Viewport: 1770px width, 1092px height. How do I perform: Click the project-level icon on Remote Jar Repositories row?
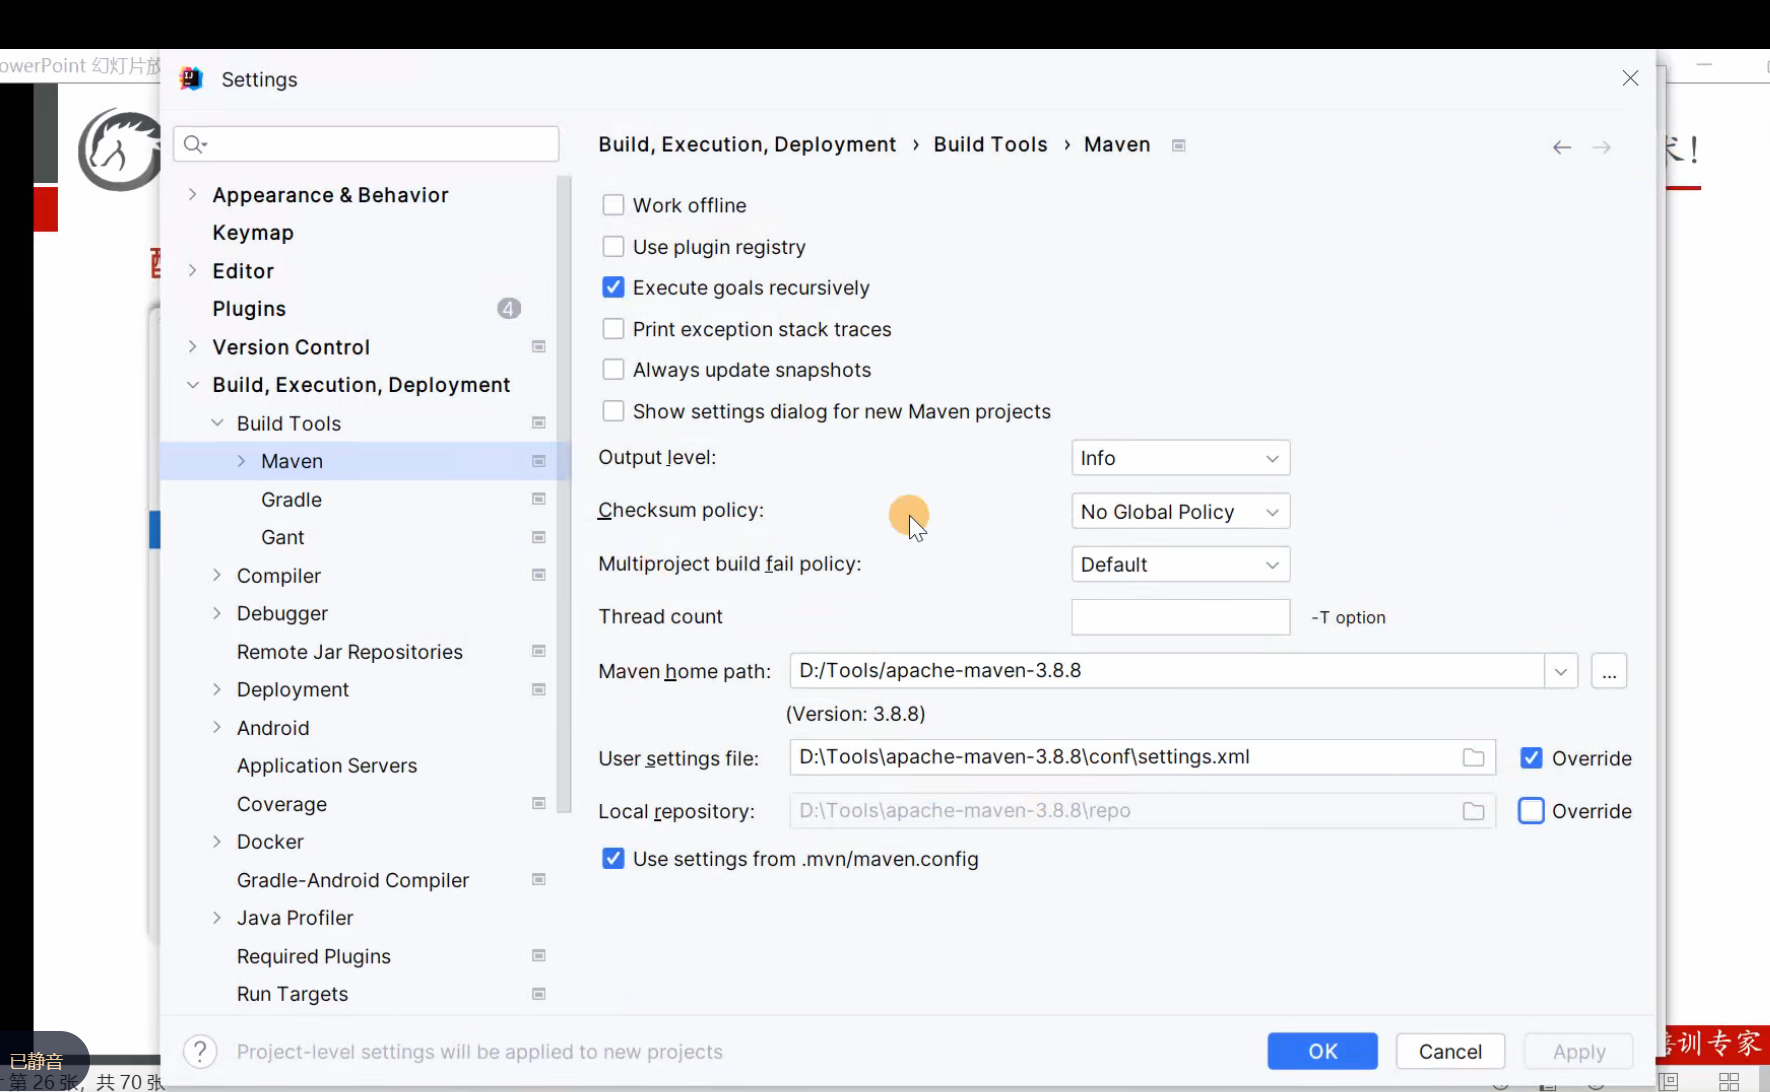coord(539,651)
